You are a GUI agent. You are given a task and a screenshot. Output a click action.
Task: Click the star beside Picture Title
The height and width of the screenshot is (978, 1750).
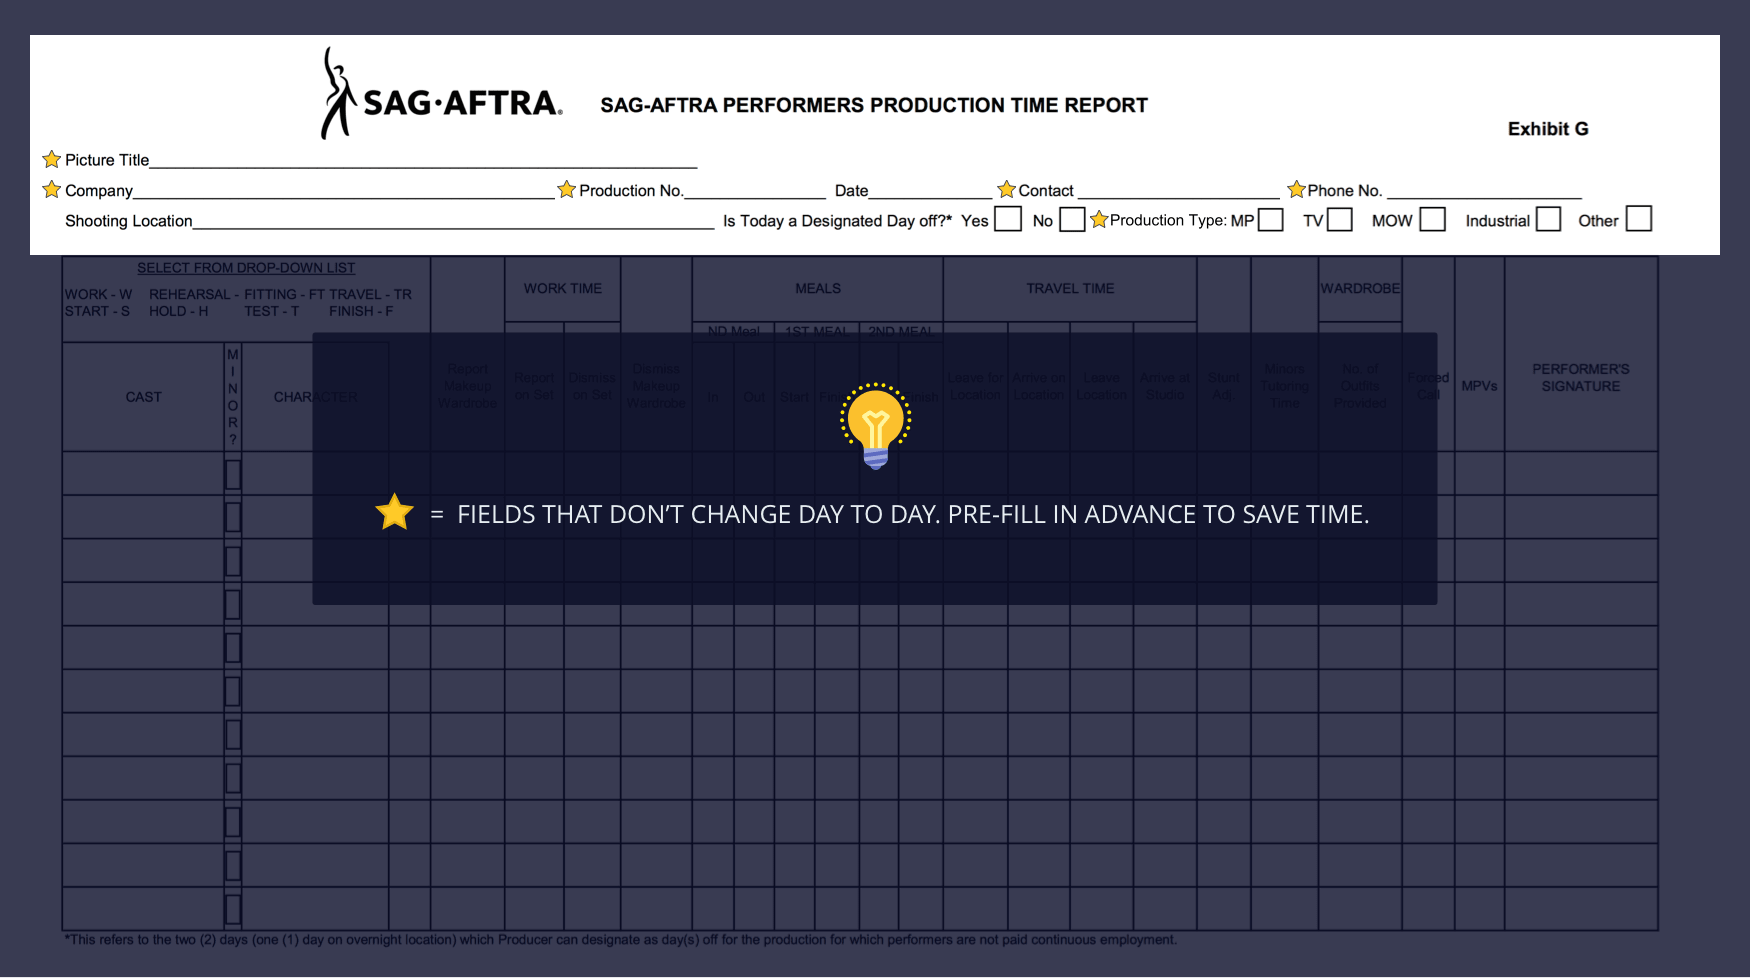pyautogui.click(x=52, y=159)
